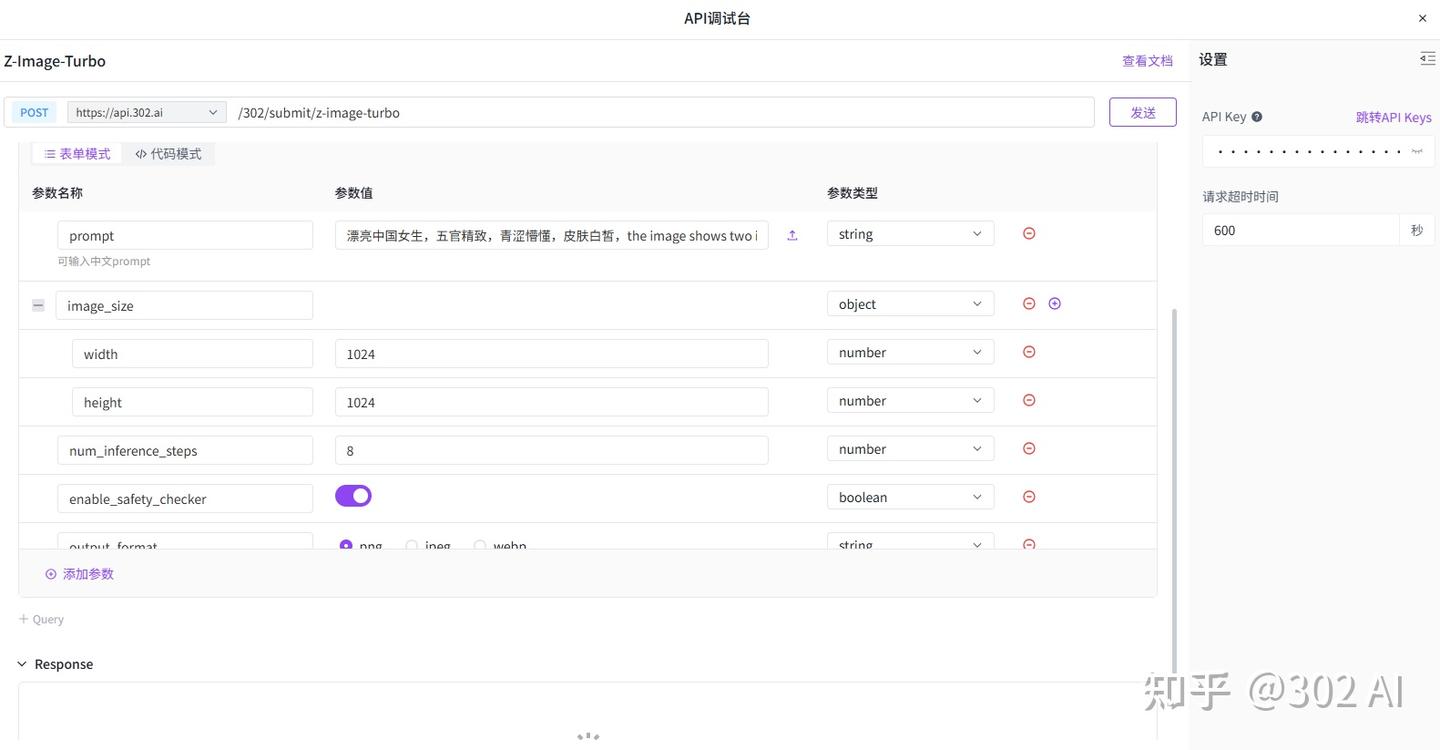Click the 发送 send button

click(x=1143, y=112)
